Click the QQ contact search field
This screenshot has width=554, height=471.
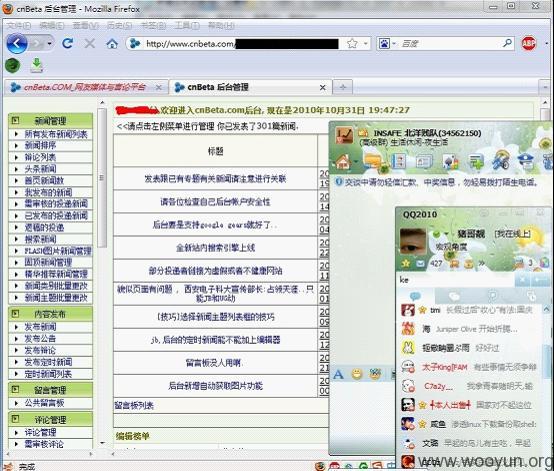[456, 280]
